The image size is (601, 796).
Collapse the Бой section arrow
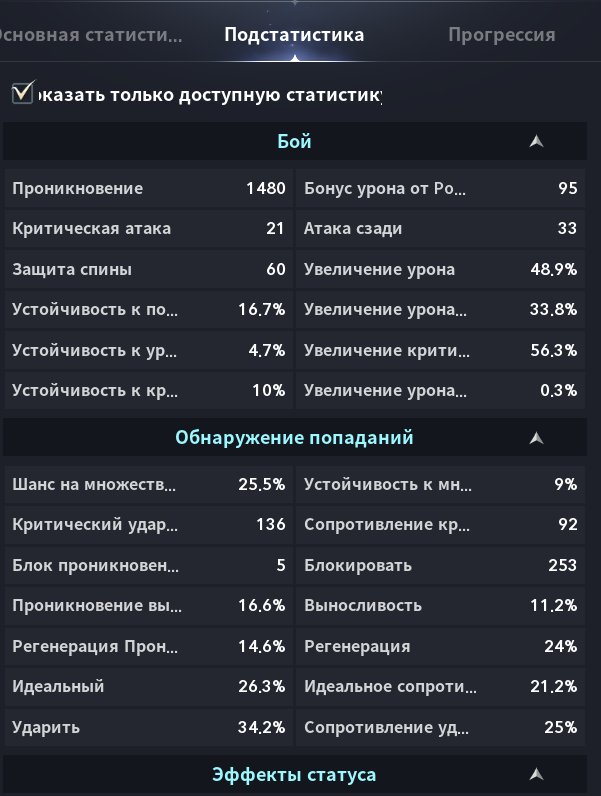[x=536, y=141]
